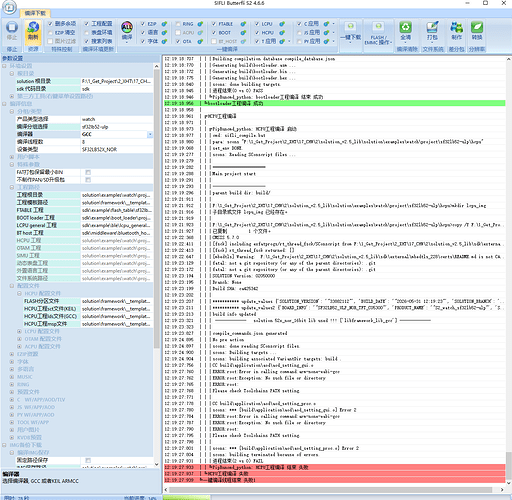Click the build icon next to HCPU
The width and height of the screenshot is (512, 500).
coord(282,33)
